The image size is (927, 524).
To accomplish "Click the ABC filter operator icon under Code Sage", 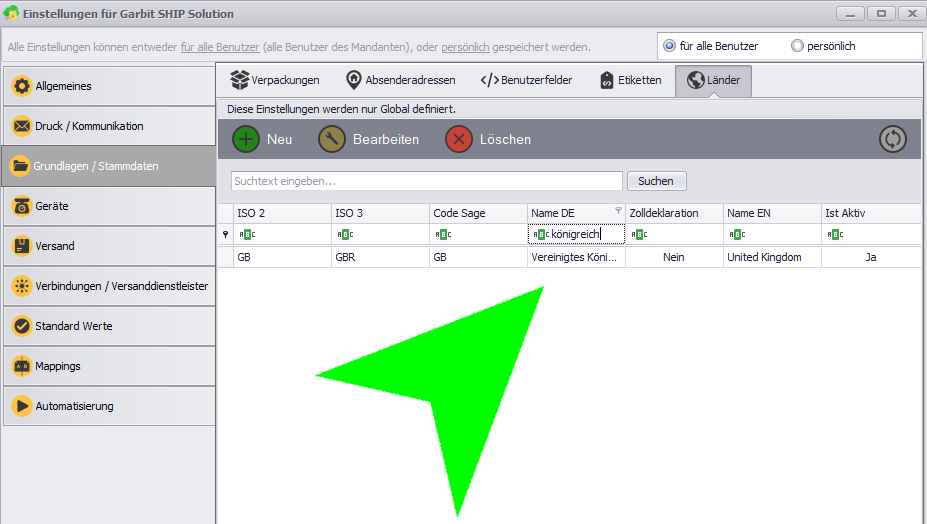I will [443, 235].
